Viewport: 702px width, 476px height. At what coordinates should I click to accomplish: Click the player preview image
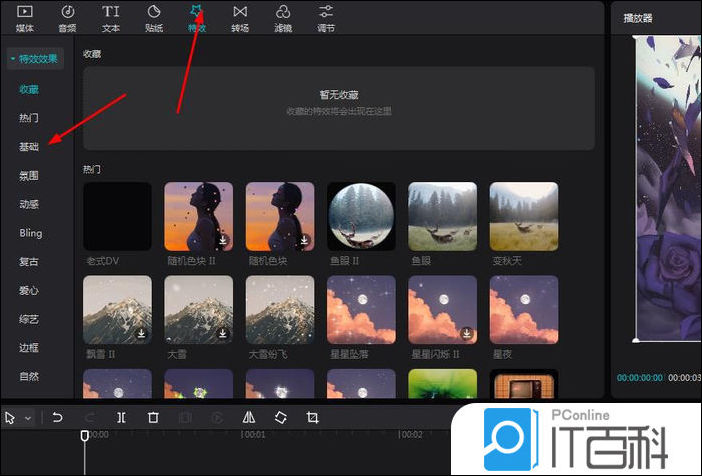(x=668, y=188)
